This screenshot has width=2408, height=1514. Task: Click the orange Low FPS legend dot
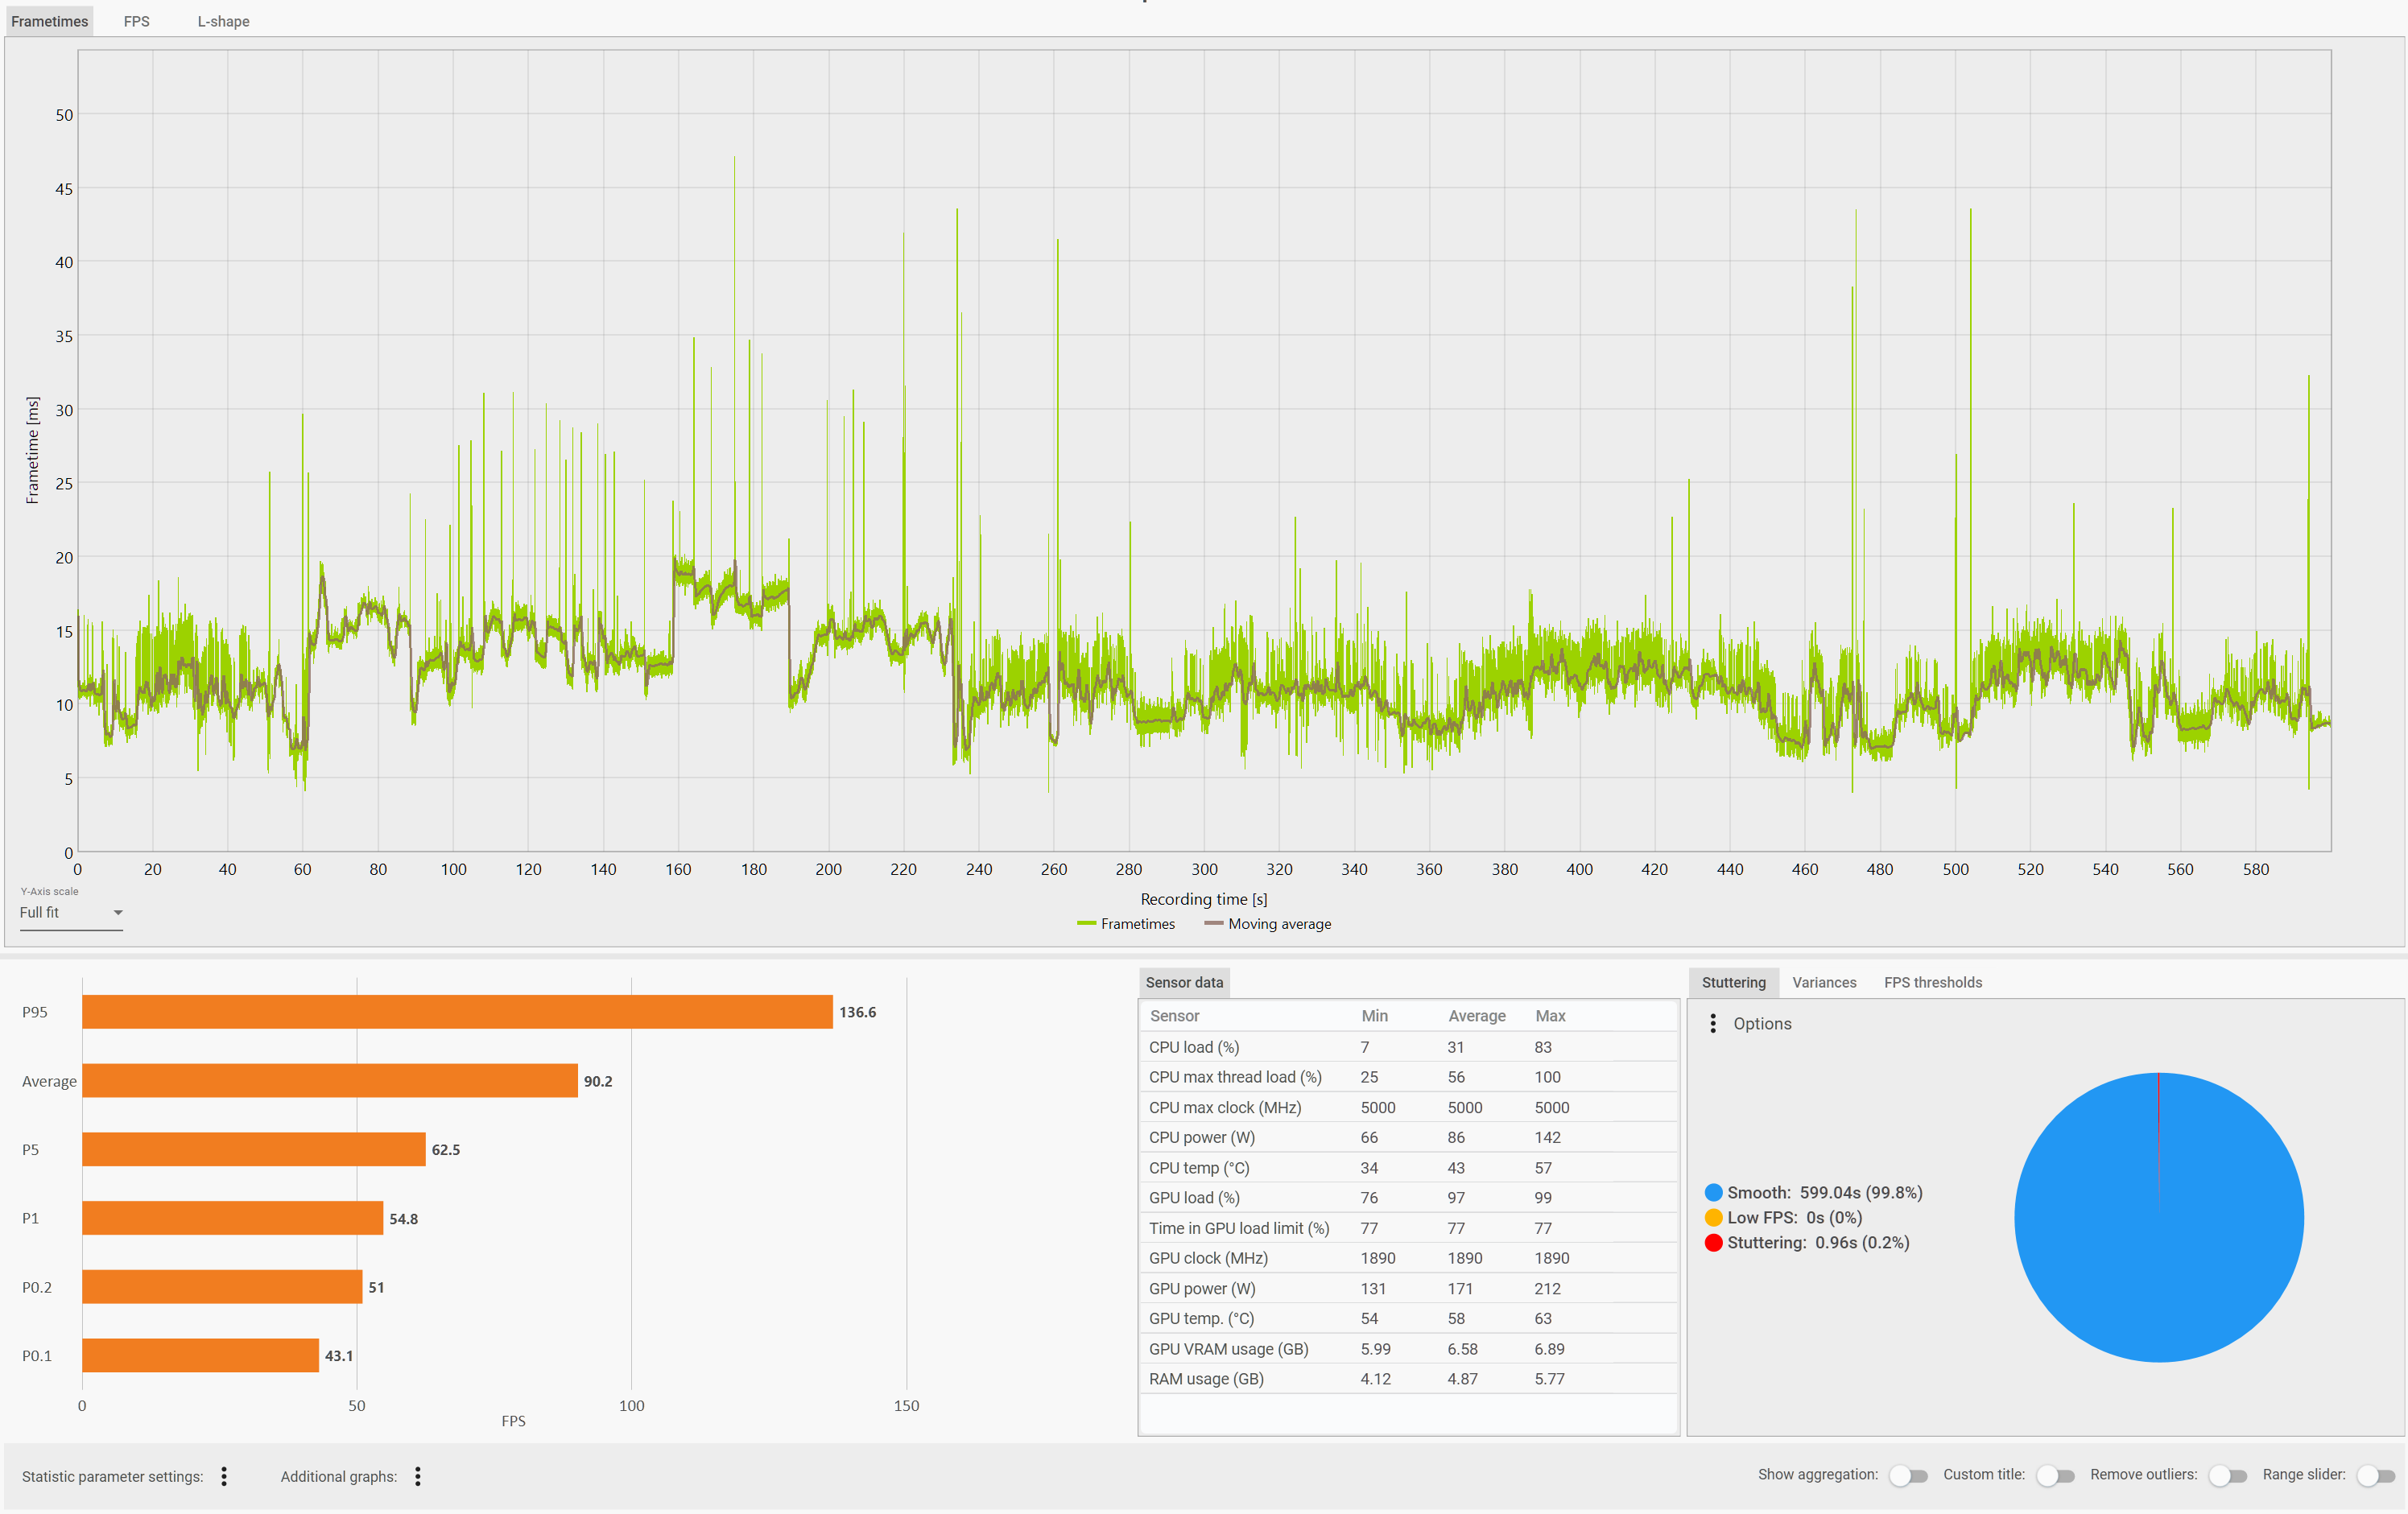1713,1217
